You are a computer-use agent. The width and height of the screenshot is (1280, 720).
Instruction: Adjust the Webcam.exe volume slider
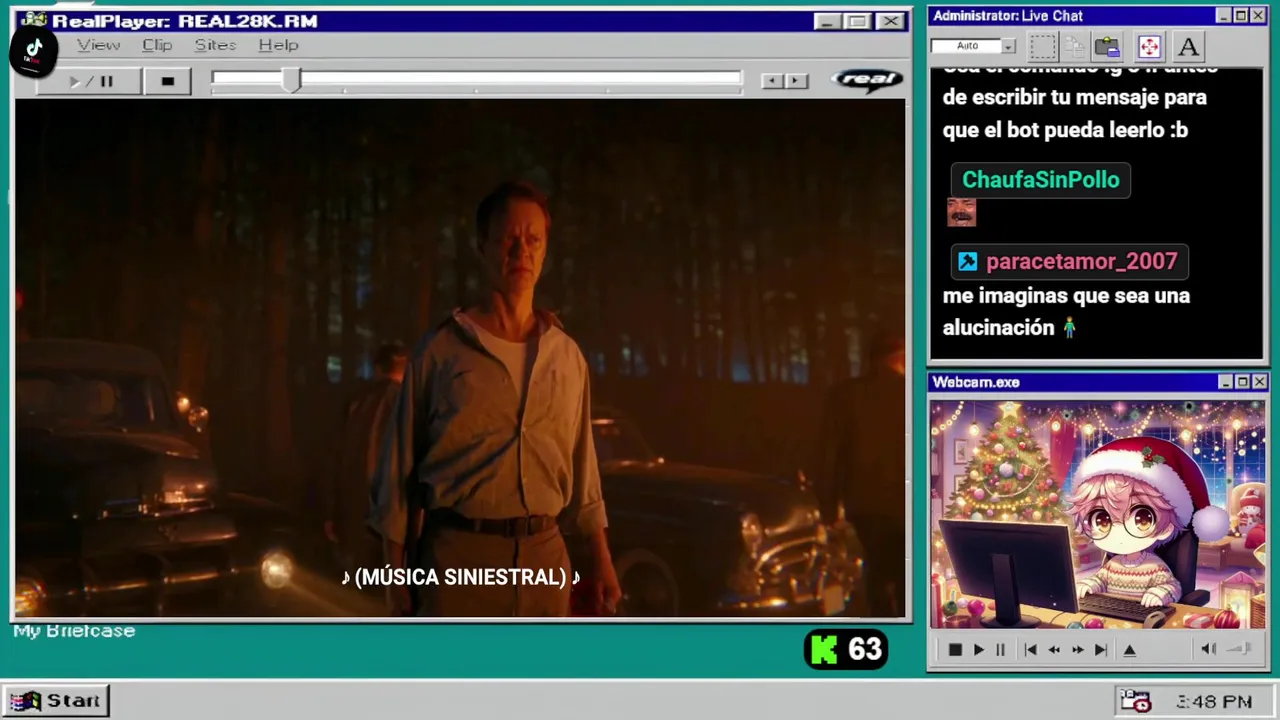pos(1240,649)
